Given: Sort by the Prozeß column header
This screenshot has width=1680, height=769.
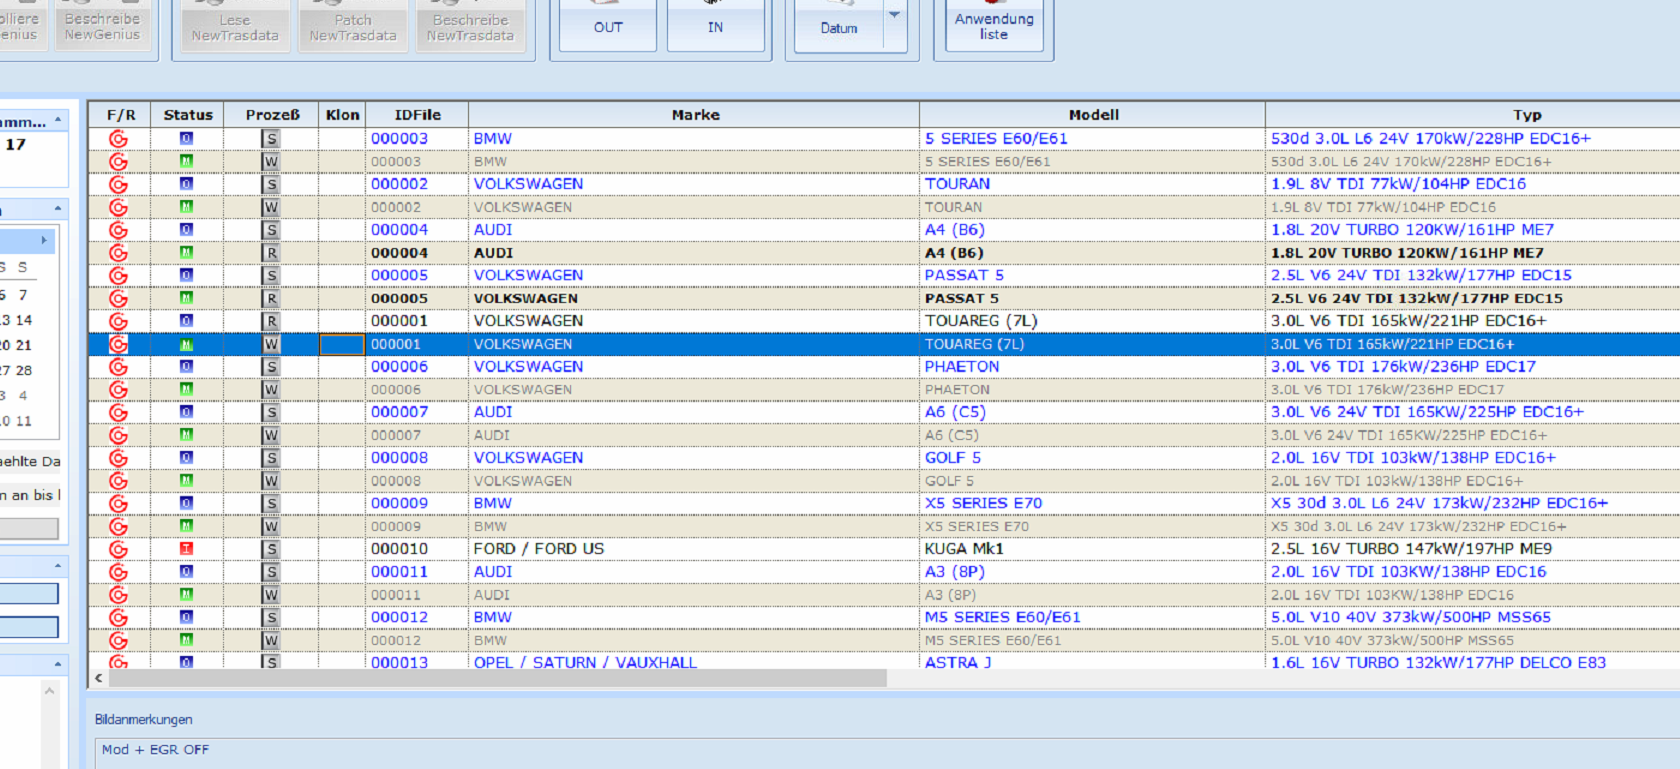Looking at the screenshot, I should (272, 115).
